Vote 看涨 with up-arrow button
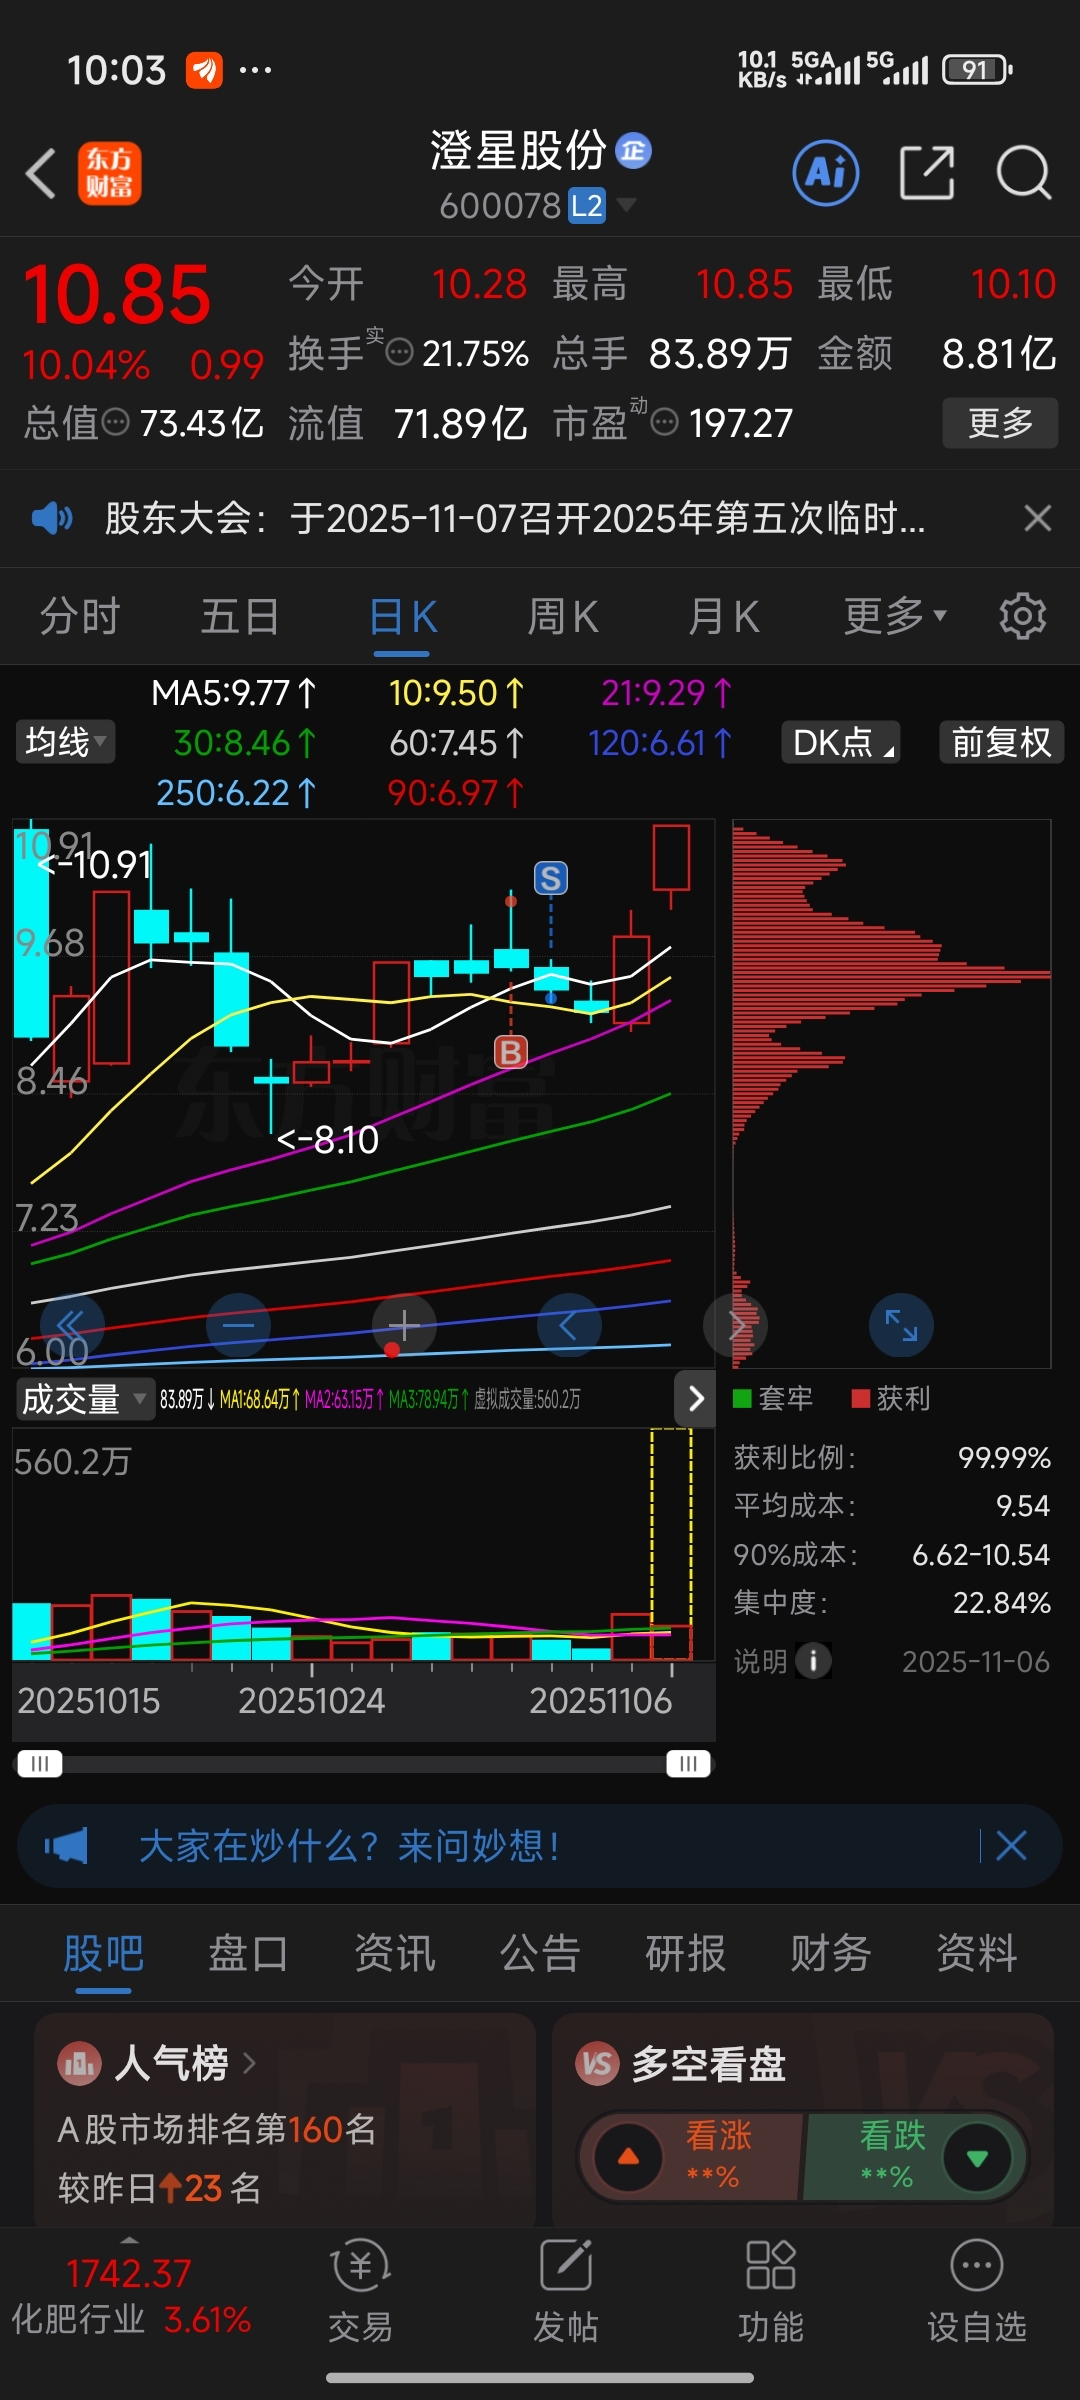1080x2400 pixels. [x=628, y=2157]
